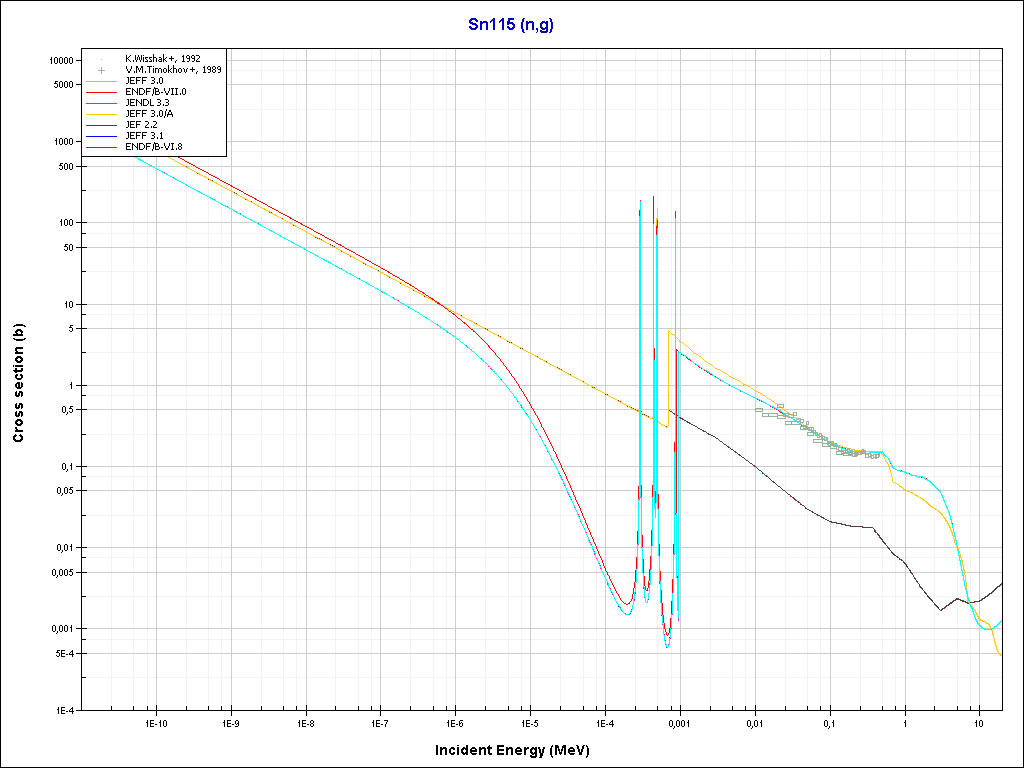Click the K.Wisshak marker symbol in legend
1024x768 pixels.
[101, 59]
